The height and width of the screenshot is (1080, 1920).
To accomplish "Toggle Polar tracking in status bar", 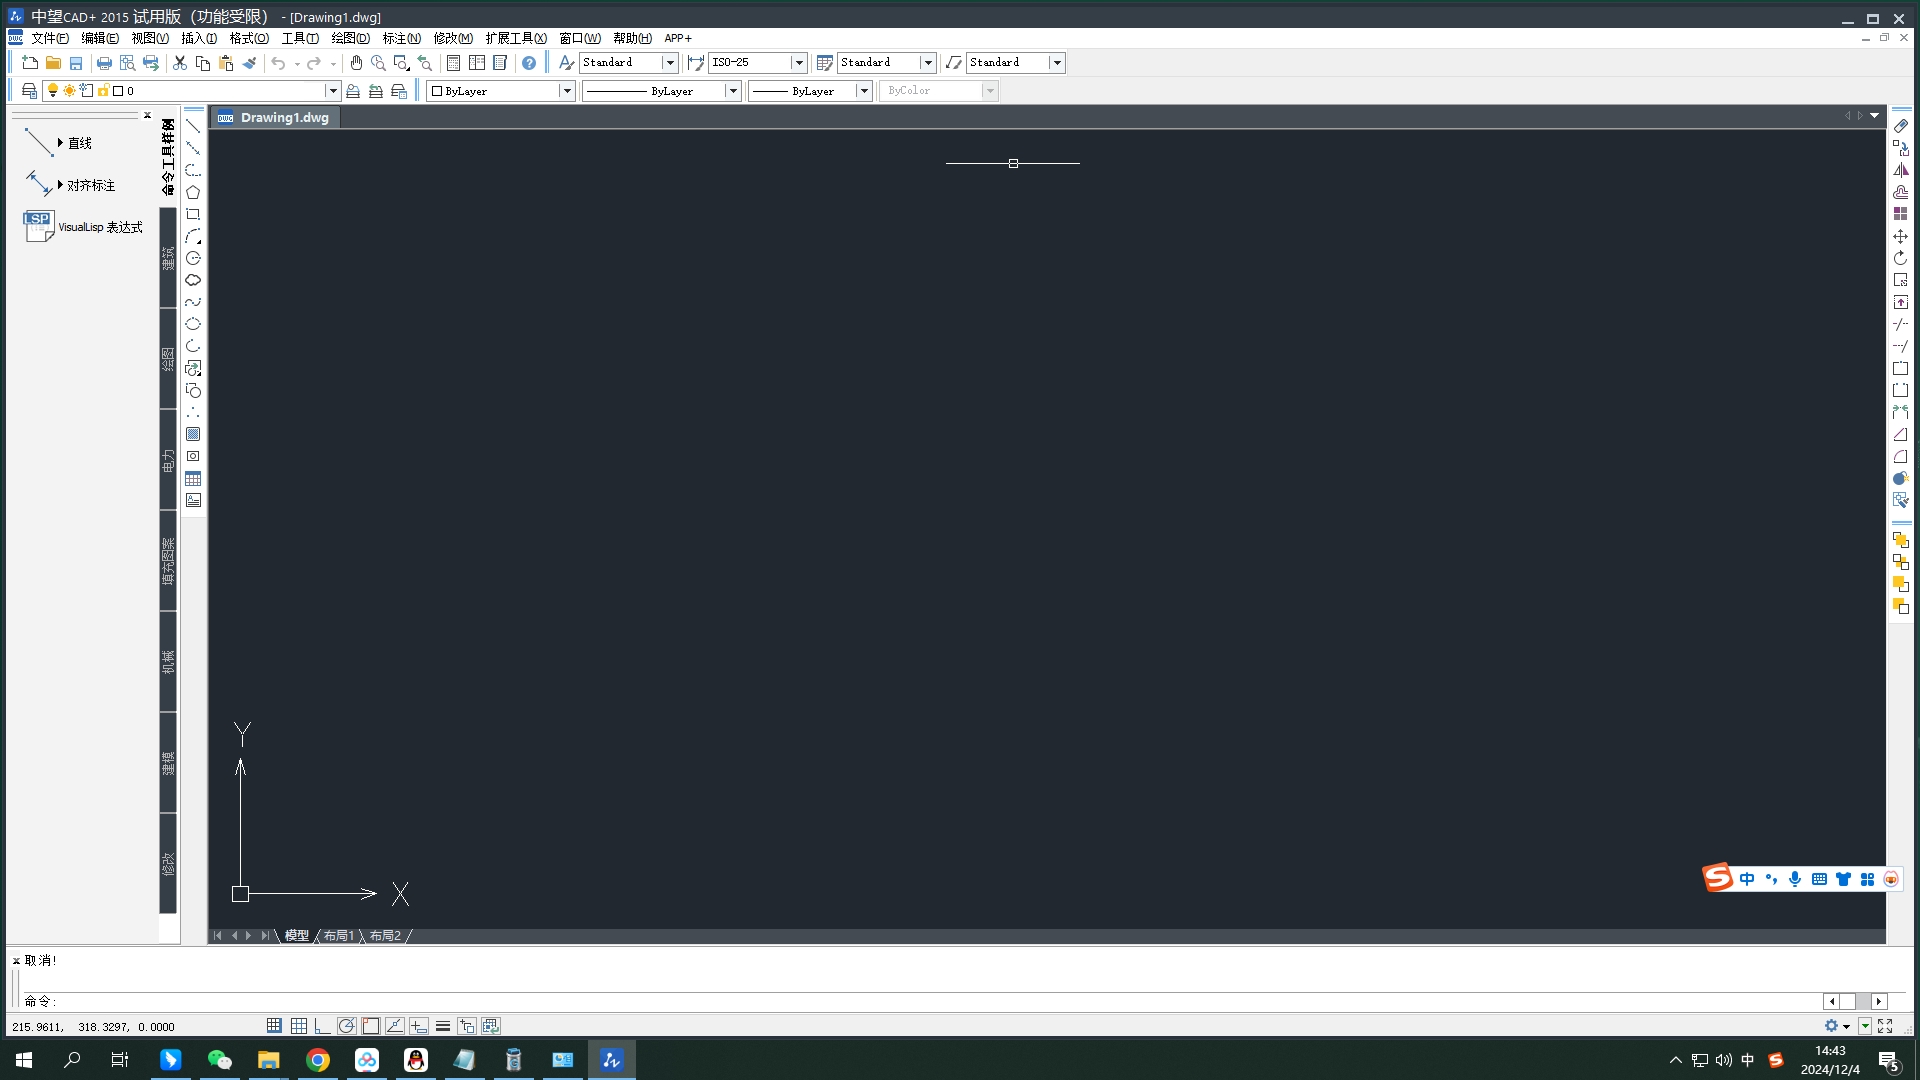I will click(x=346, y=1026).
